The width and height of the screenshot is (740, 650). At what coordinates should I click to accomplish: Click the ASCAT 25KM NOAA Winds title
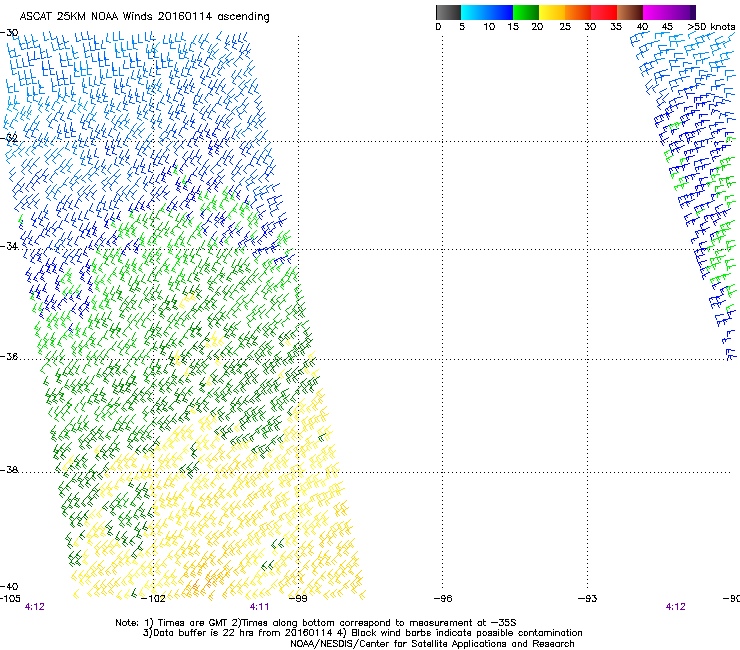(144, 17)
